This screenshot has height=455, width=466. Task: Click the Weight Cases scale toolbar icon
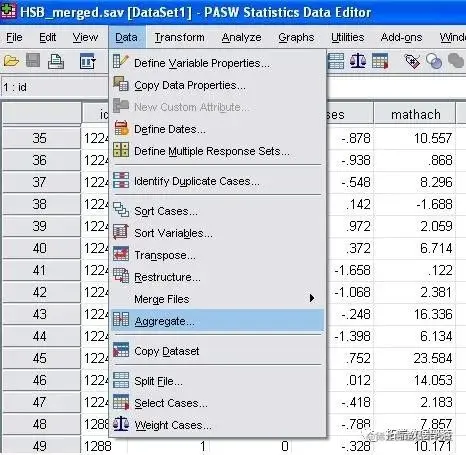[358, 61]
